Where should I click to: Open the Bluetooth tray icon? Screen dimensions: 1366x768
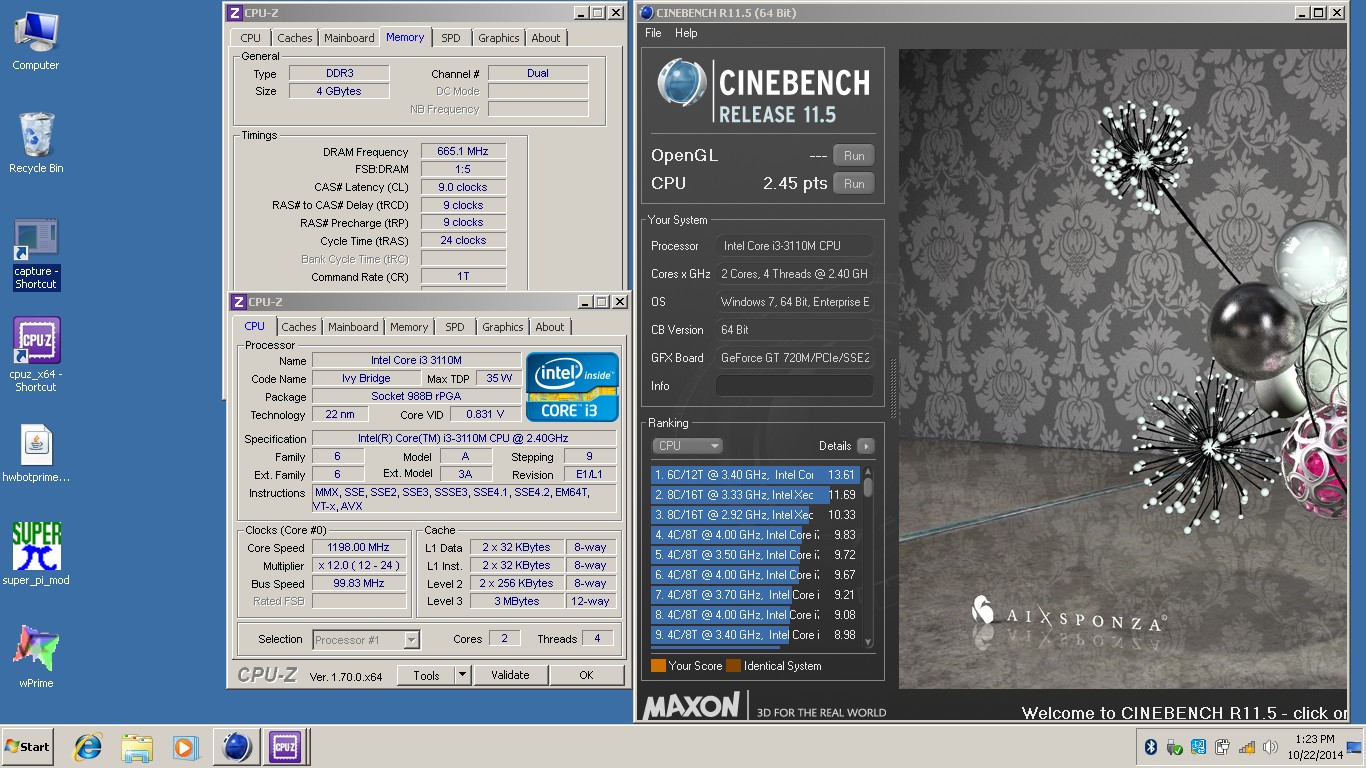click(x=1150, y=747)
